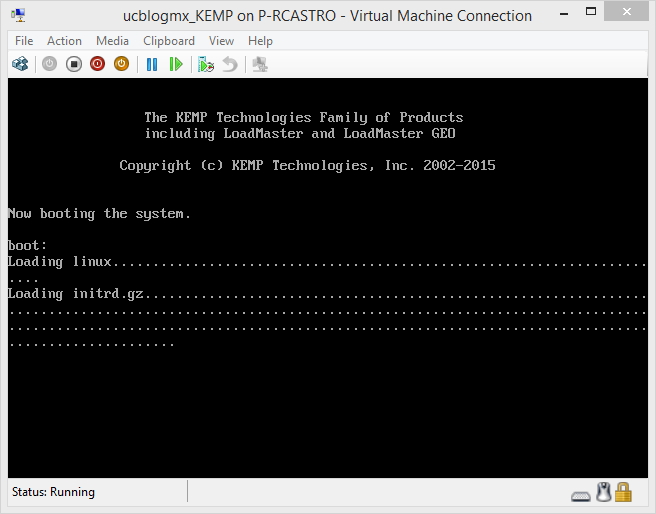Image resolution: width=656 pixels, height=514 pixels.
Task: Click the grayed Start power icon
Action: [x=49, y=64]
